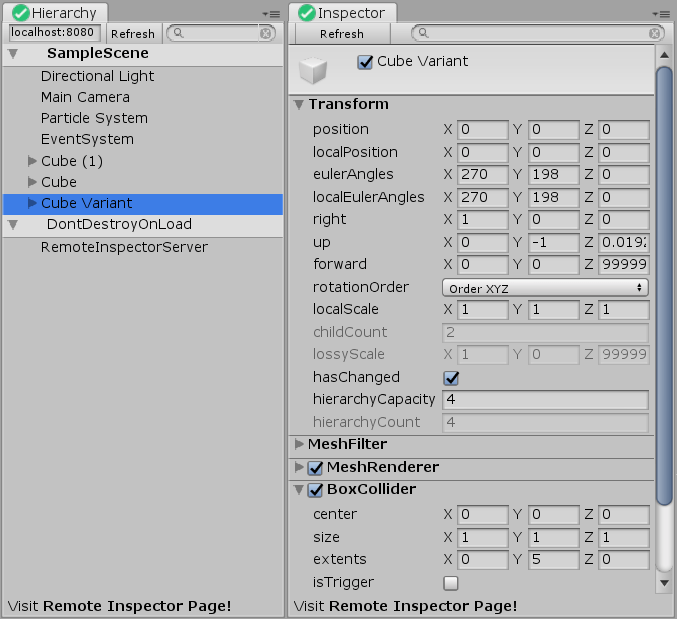
Task: Click the magnifier icon in the Inspector search
Action: click(423, 33)
